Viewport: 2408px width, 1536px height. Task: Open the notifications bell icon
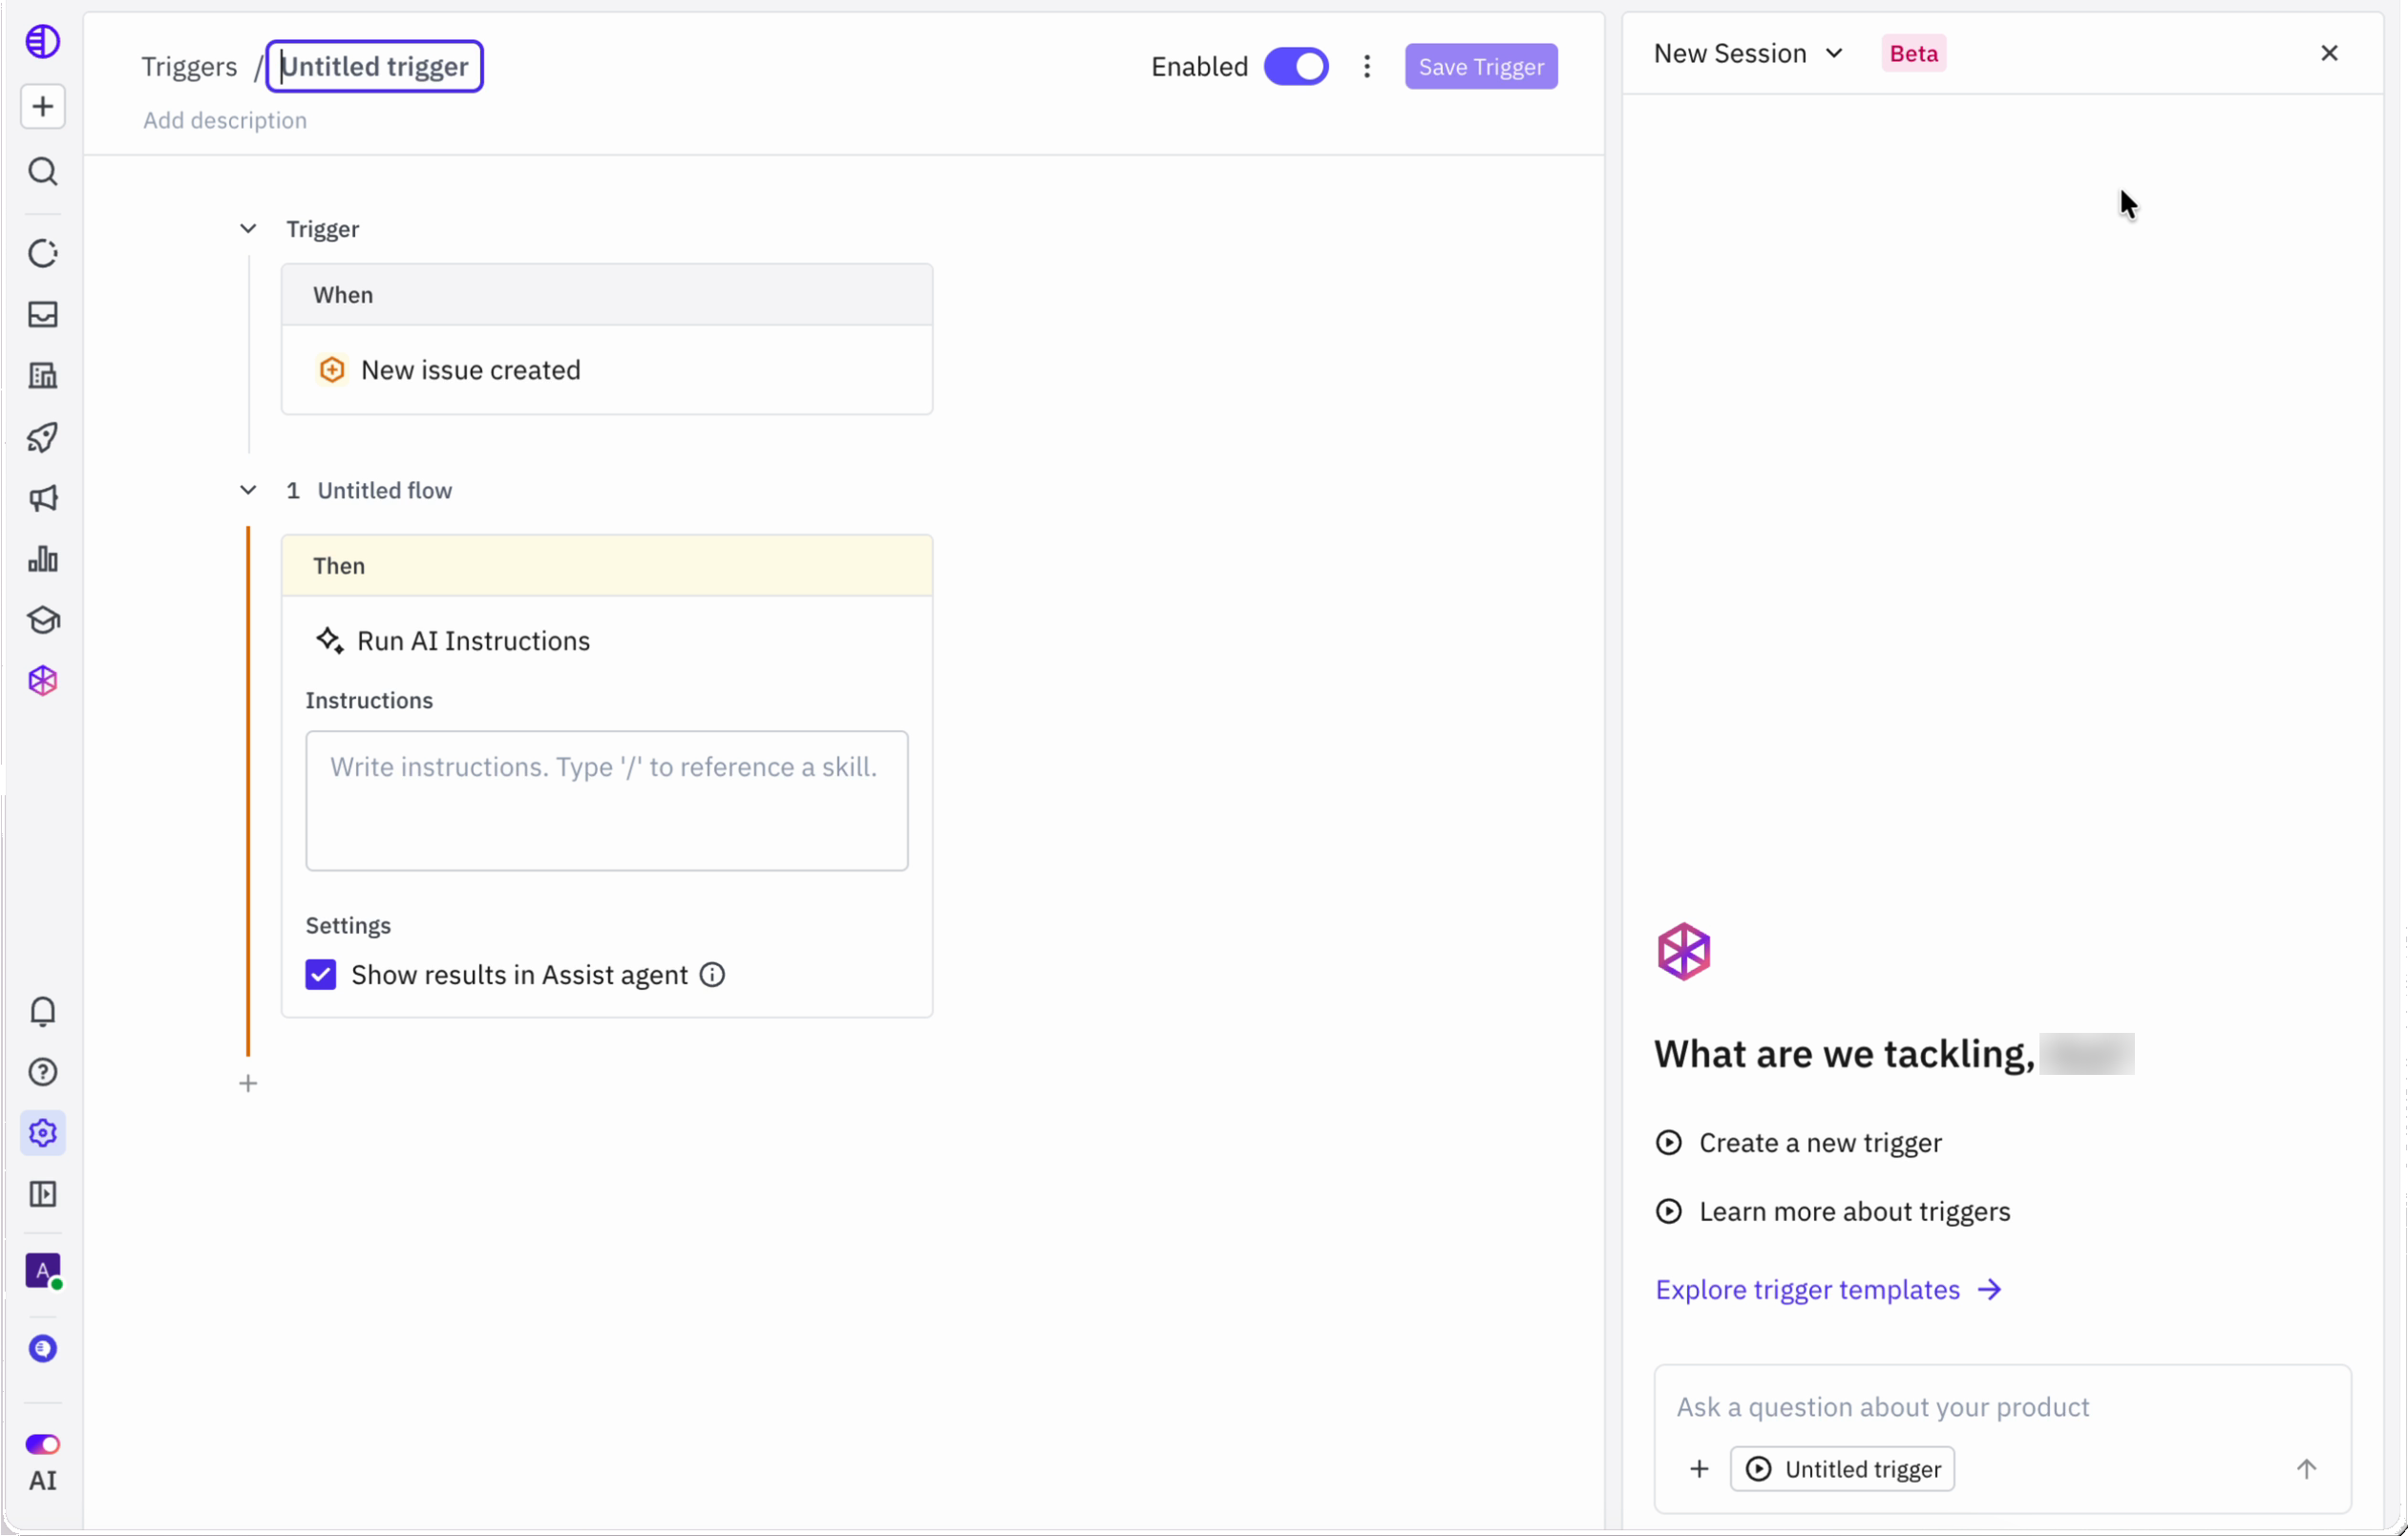tap(43, 1012)
